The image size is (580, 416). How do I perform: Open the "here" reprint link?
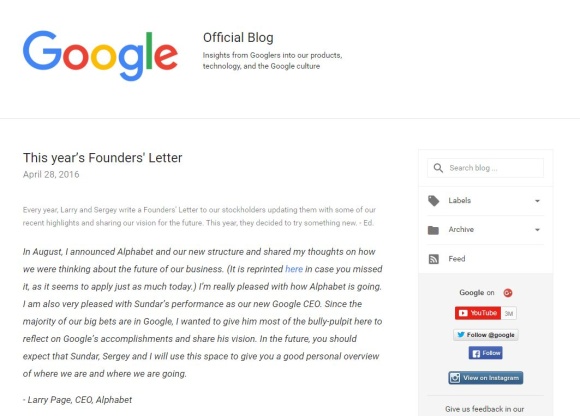click(x=294, y=269)
